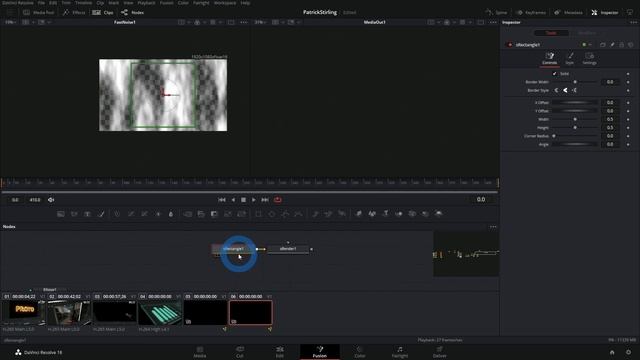
Task: Open the Media Pool panel
Action: pos(39,13)
